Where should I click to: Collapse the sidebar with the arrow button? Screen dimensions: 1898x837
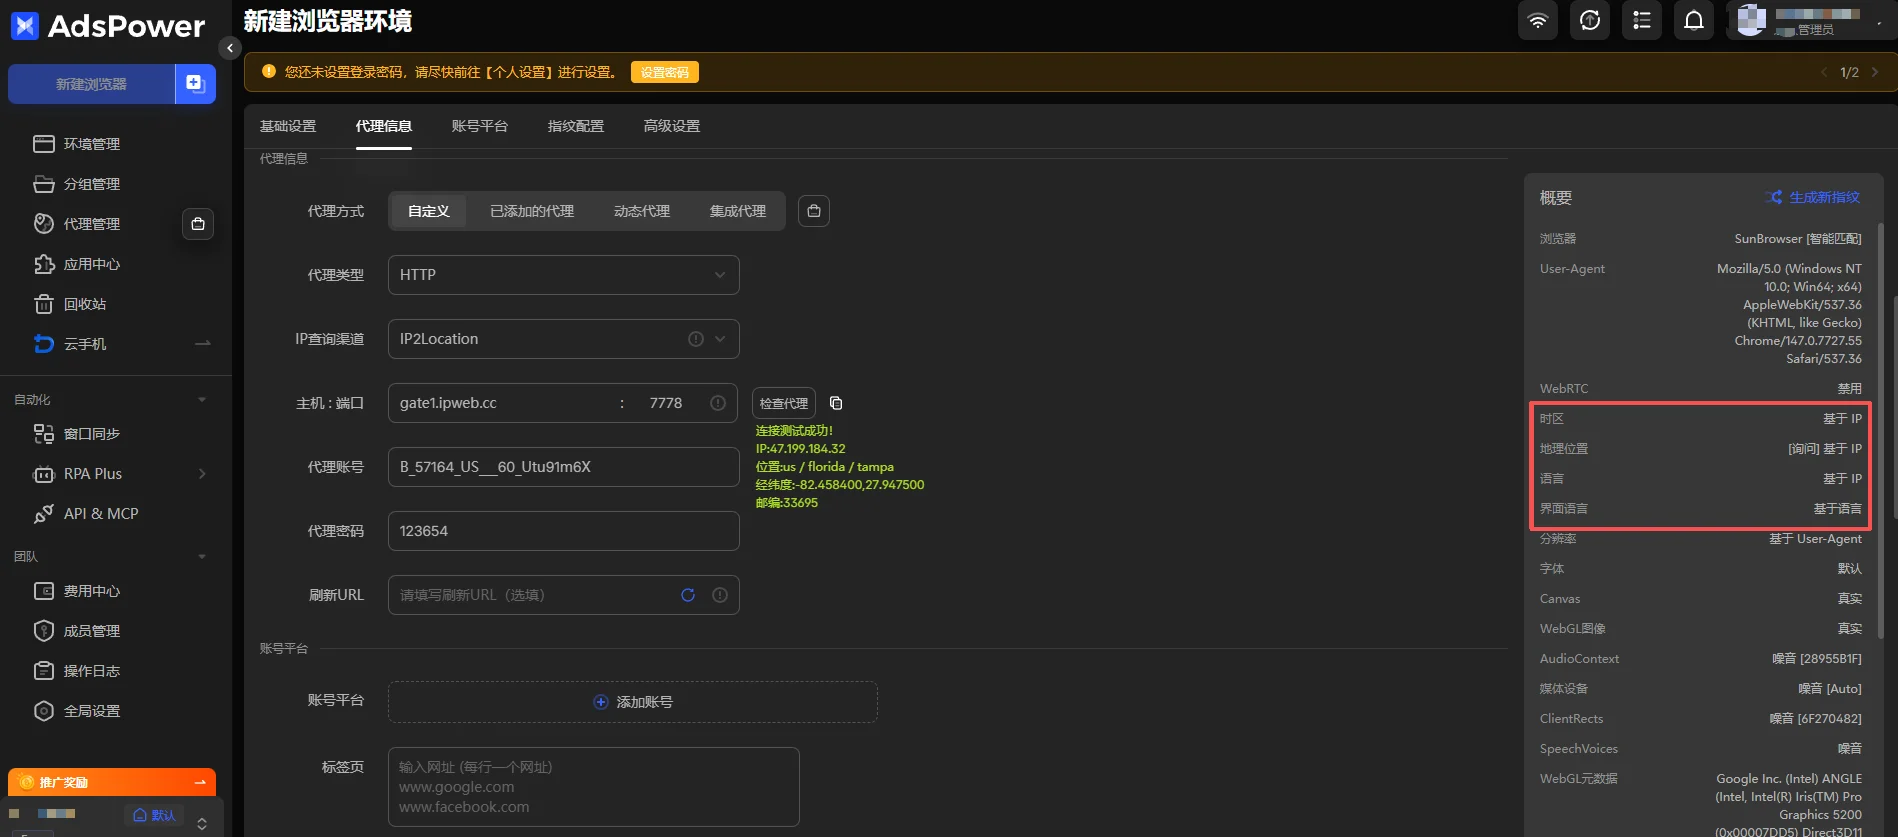230,48
